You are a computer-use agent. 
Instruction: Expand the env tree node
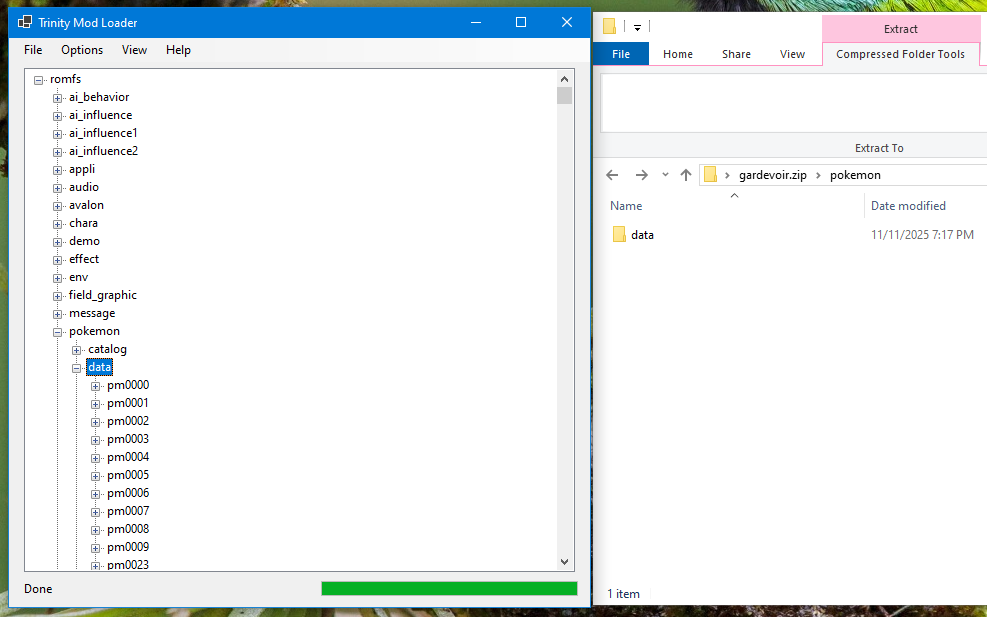tap(57, 278)
